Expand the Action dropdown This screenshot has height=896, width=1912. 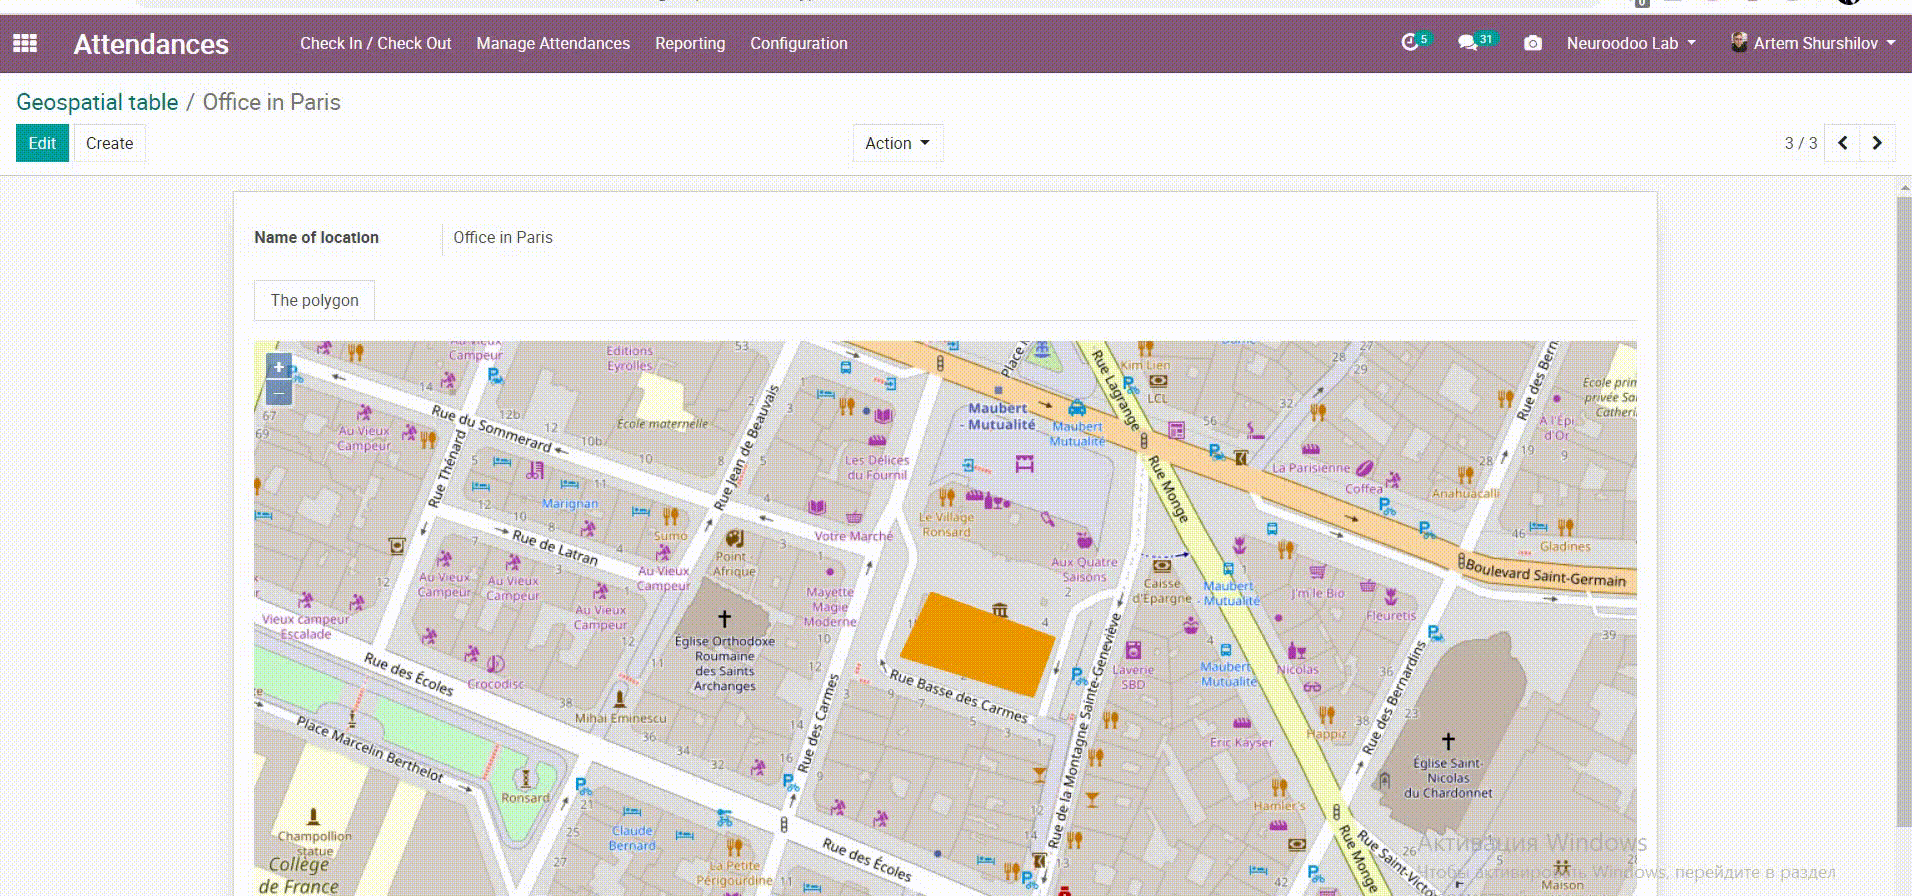coord(897,143)
